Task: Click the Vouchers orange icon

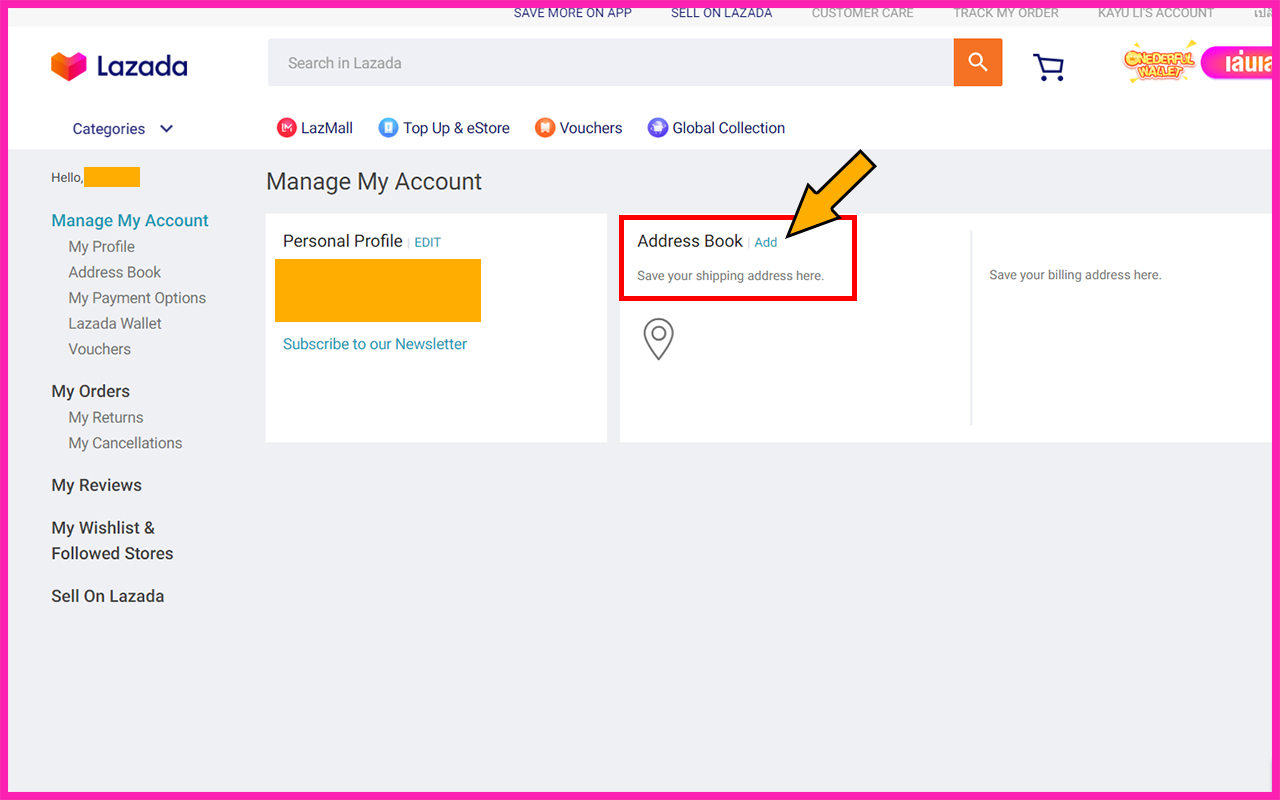Action: click(545, 128)
